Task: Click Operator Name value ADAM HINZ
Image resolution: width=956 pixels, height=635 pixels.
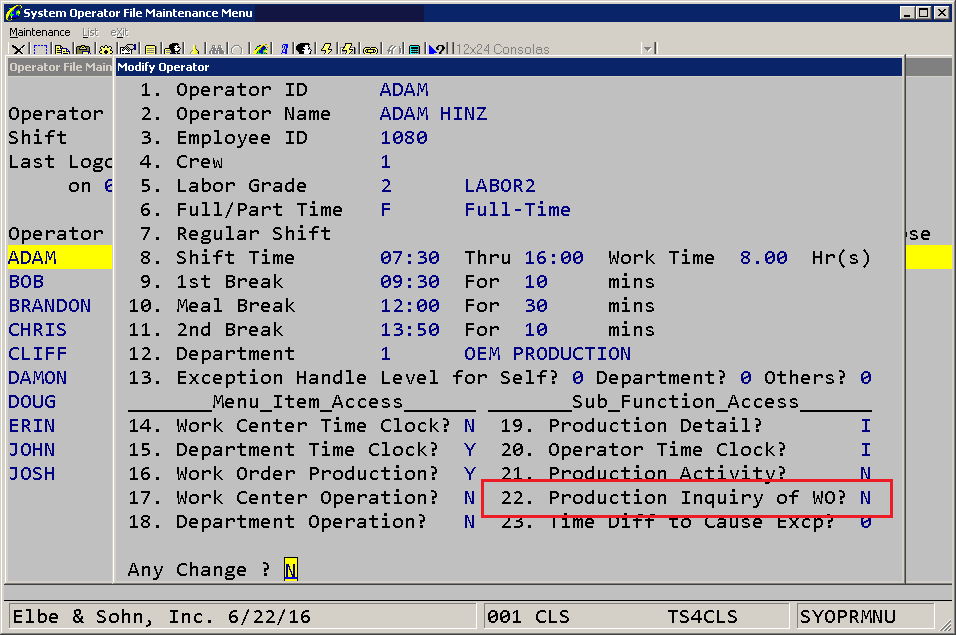Action: pos(433,113)
